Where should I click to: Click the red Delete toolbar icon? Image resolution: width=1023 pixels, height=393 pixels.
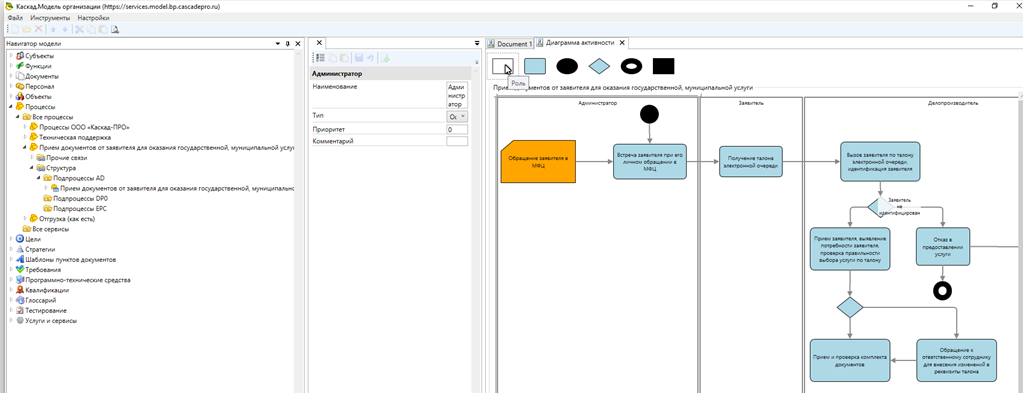[38, 29]
